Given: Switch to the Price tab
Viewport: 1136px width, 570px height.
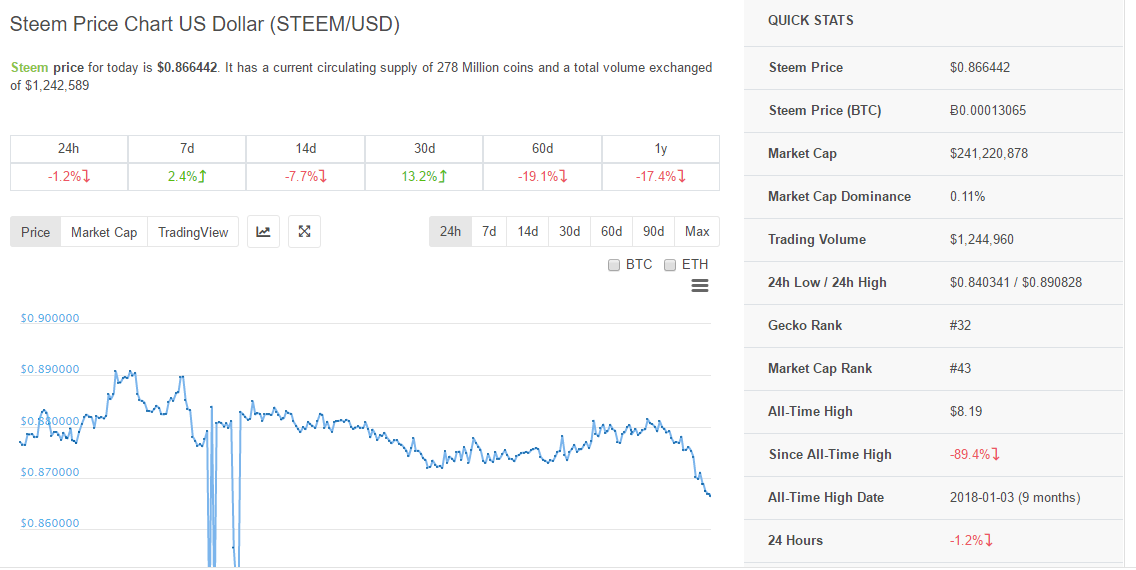Looking at the screenshot, I should click(x=35, y=232).
